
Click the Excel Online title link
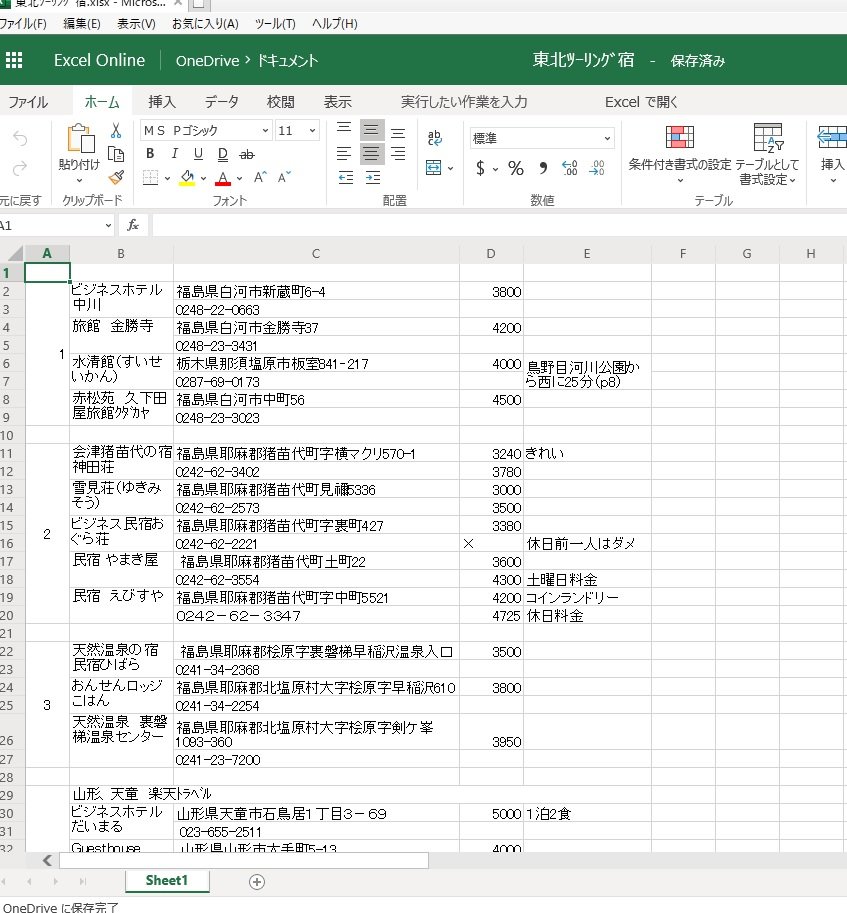[100, 60]
